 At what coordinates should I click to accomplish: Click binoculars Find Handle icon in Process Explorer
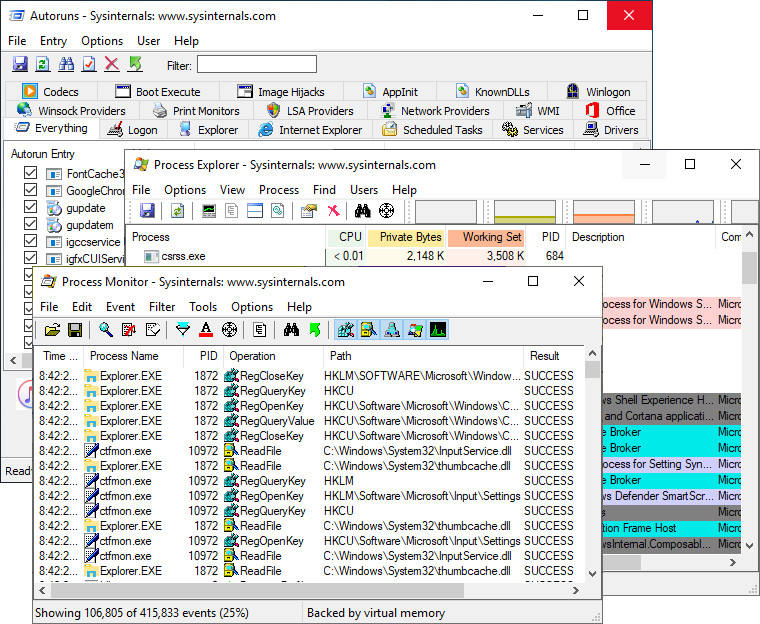[x=363, y=210]
